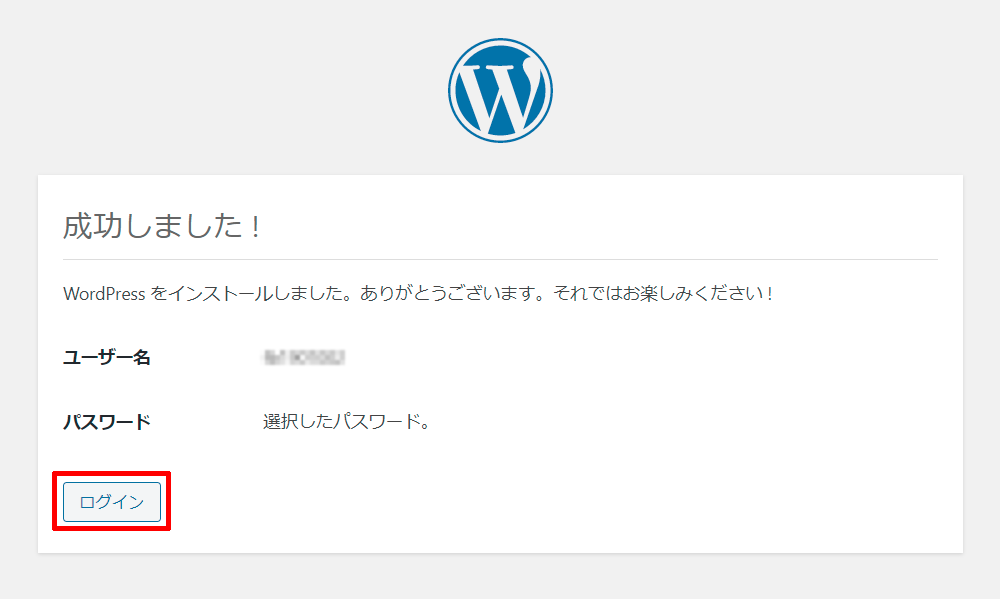This screenshot has height=599, width=1000.
Task: Click the インストールしました phrase
Action: pyautogui.click(x=243, y=294)
